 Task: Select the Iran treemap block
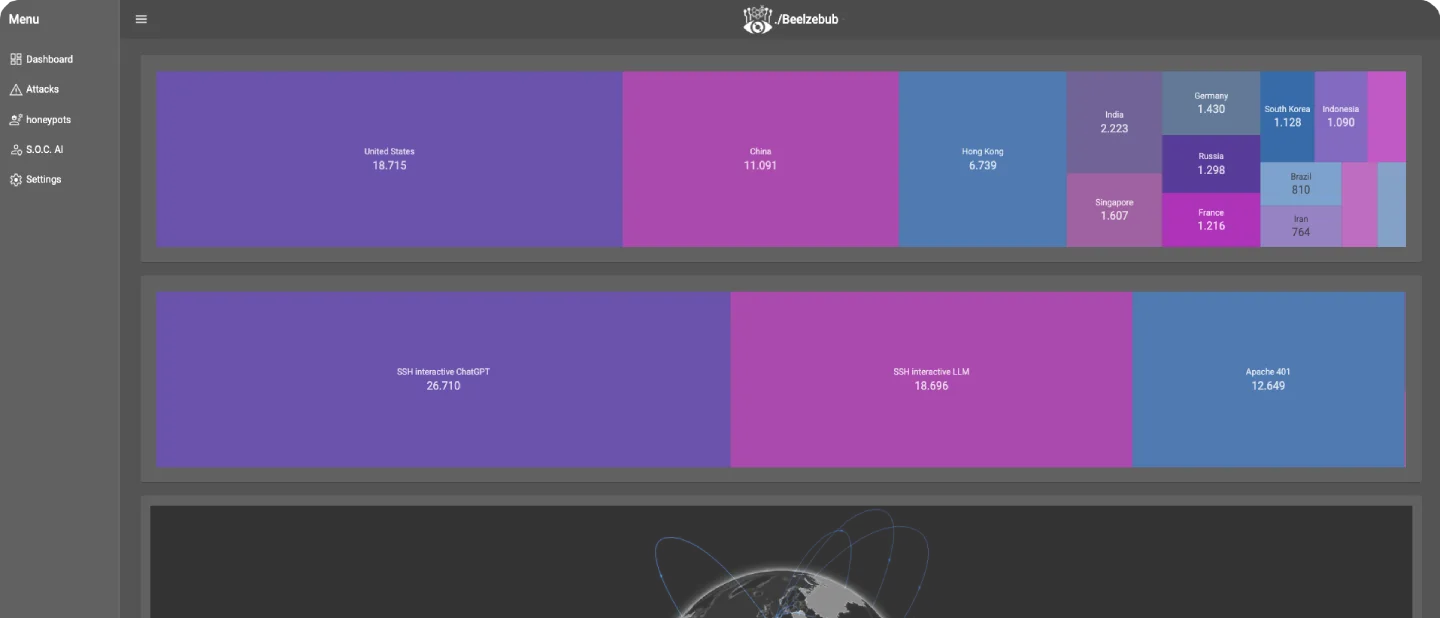tap(1300, 226)
